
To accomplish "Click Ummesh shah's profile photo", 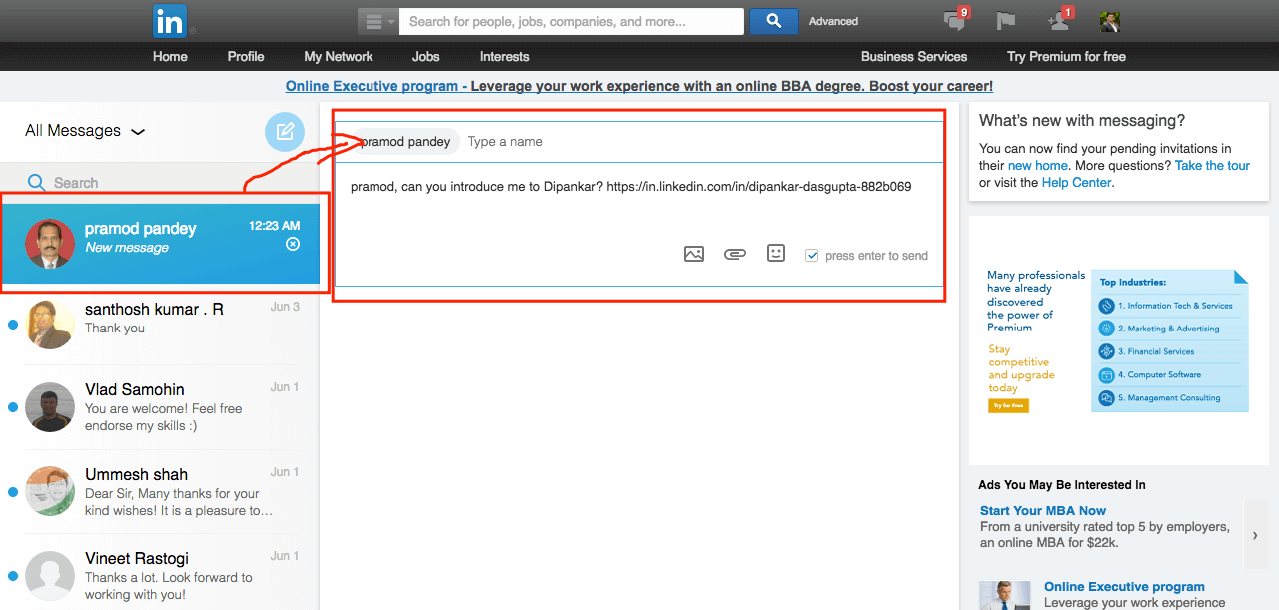I will (x=50, y=491).
